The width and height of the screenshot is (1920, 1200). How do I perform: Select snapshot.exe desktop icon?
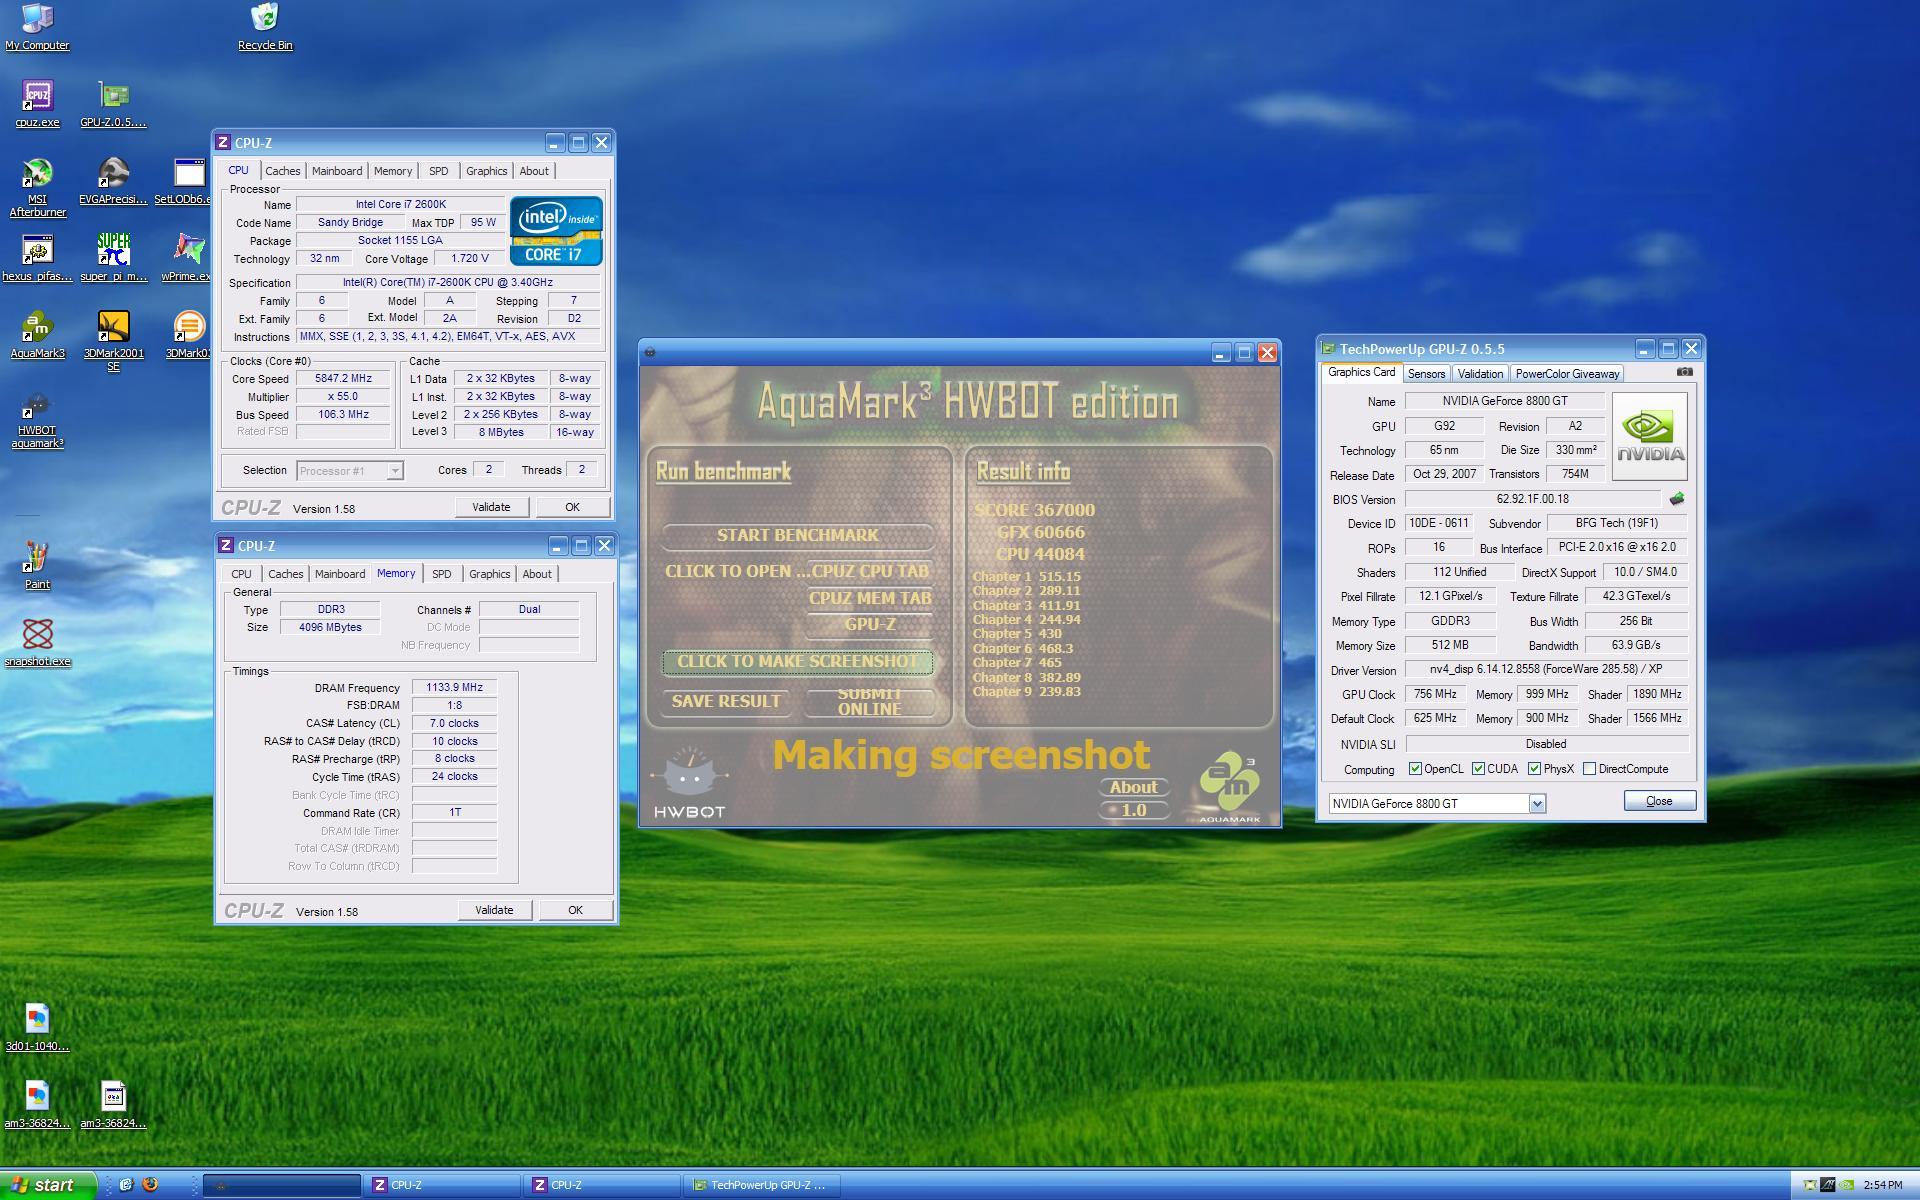[37, 643]
